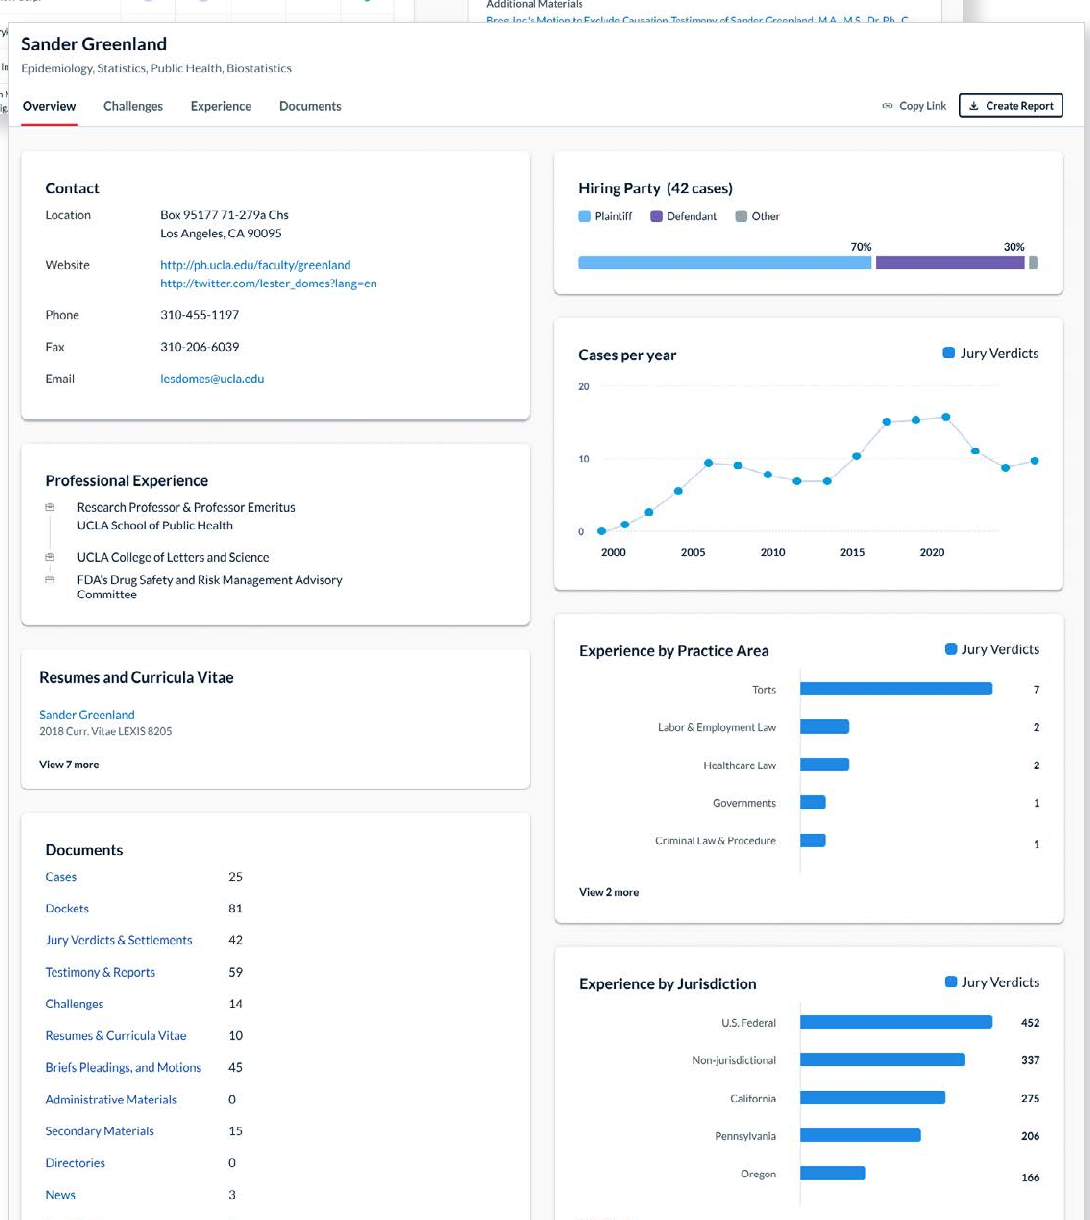Click the Non-jurisdictional bar
Viewport: 1090px width, 1220px height.
(x=882, y=1059)
